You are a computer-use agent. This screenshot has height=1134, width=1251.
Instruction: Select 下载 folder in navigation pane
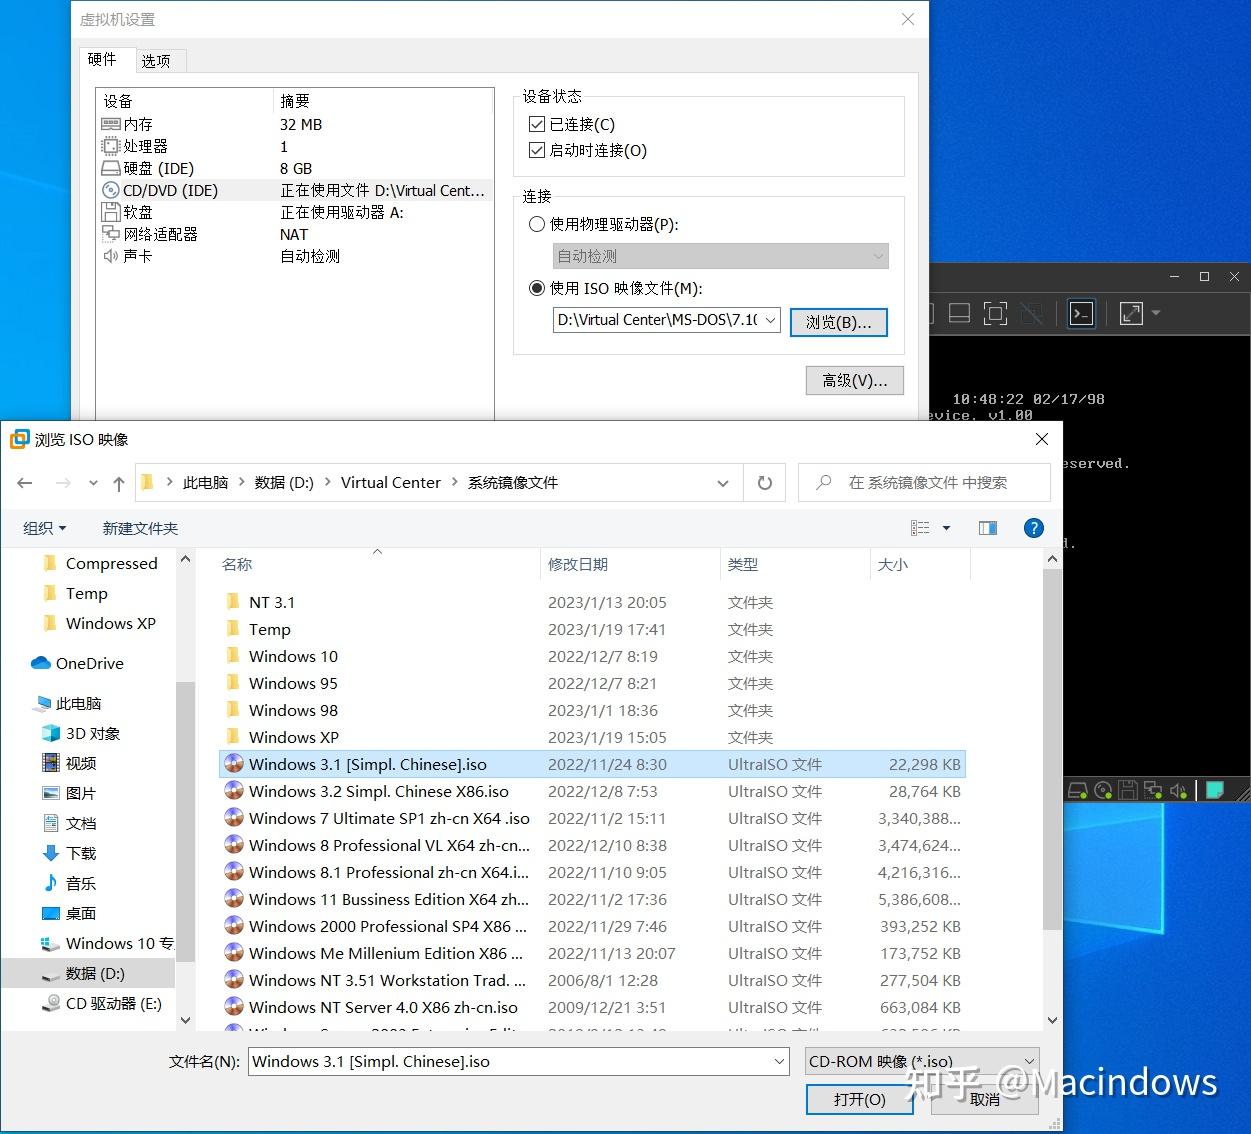pyautogui.click(x=69, y=853)
